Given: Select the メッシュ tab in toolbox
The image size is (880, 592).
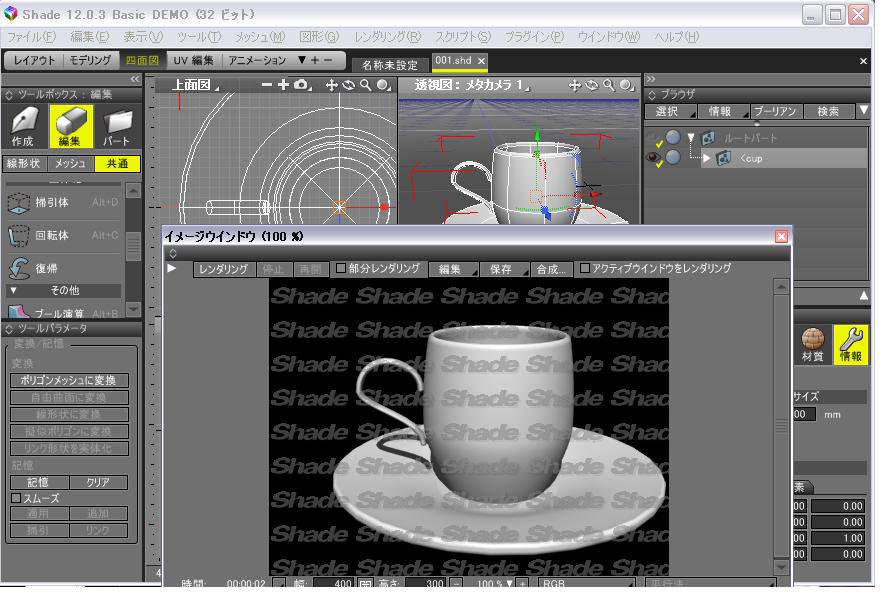Looking at the screenshot, I should (x=70, y=163).
